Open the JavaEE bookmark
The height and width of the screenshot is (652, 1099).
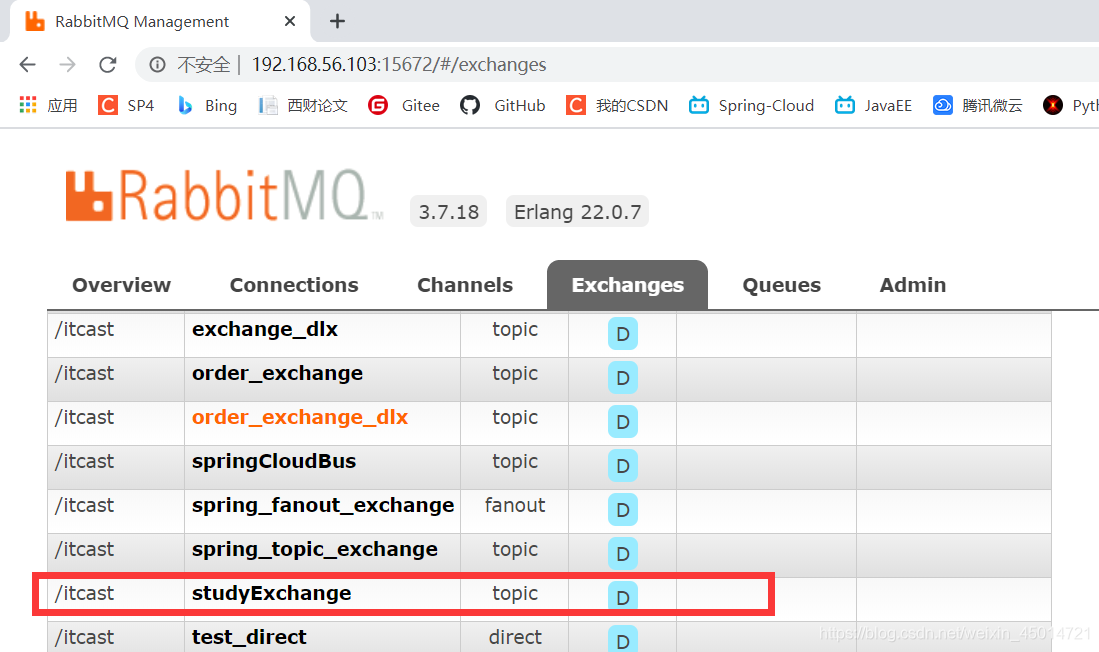pos(873,105)
